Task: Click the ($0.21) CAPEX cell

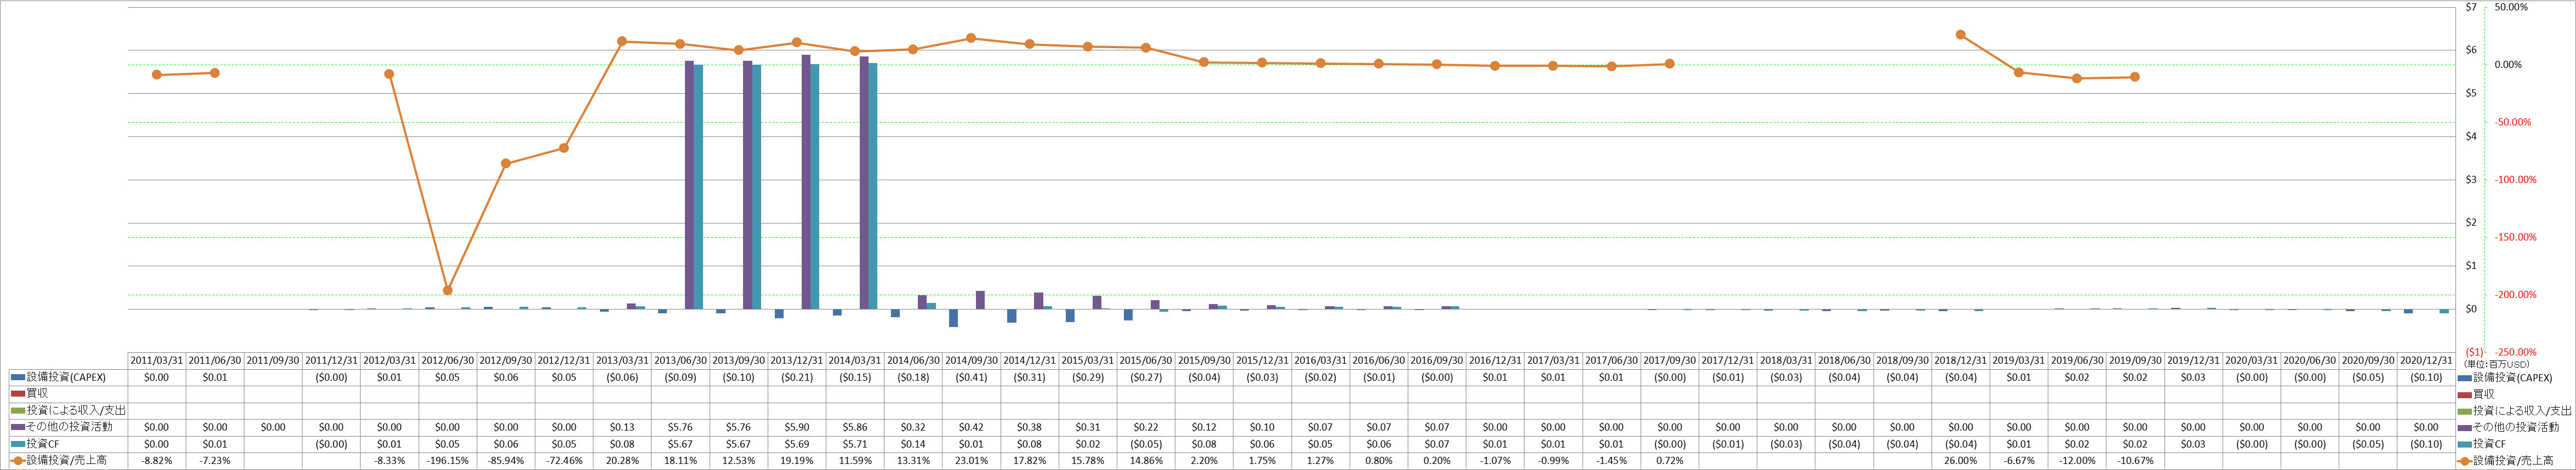Action: click(x=797, y=378)
